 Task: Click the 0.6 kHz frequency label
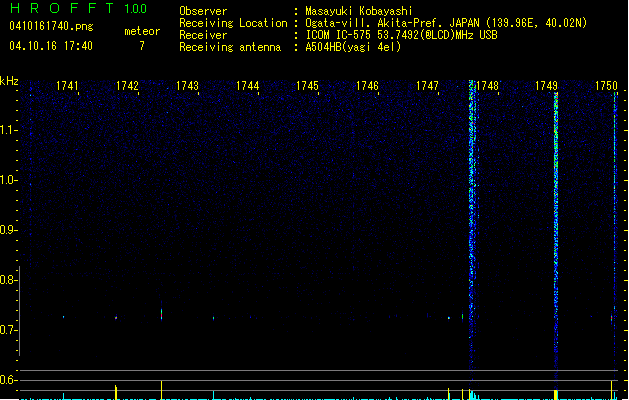pos(8,380)
